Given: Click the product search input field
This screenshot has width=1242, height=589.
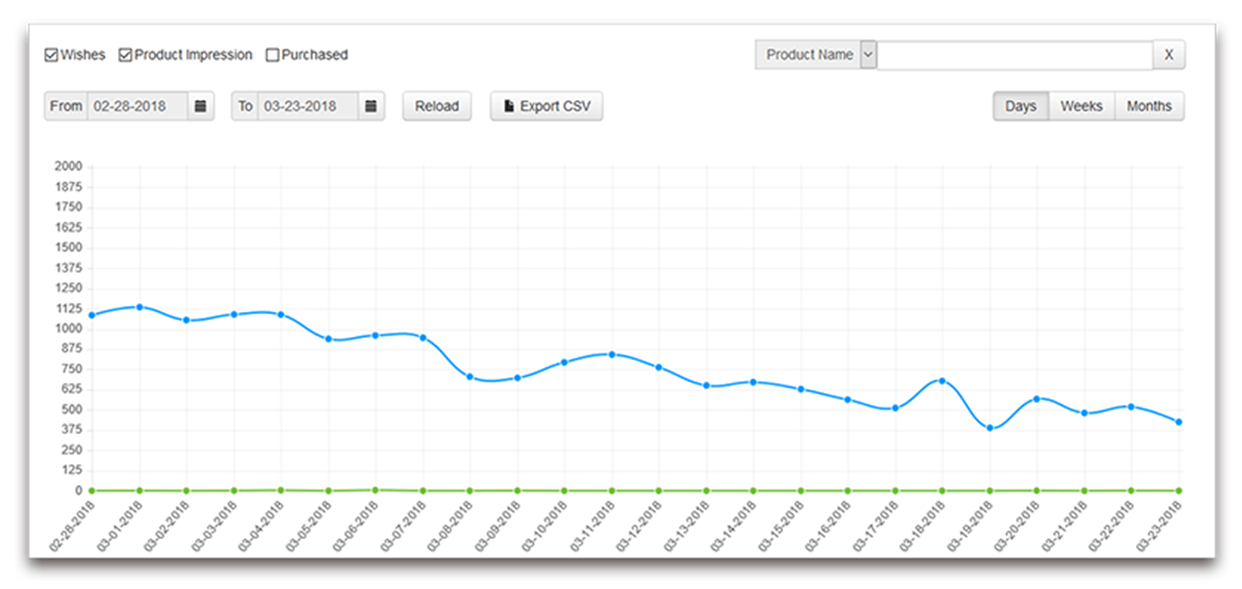Looking at the screenshot, I should point(1014,55).
